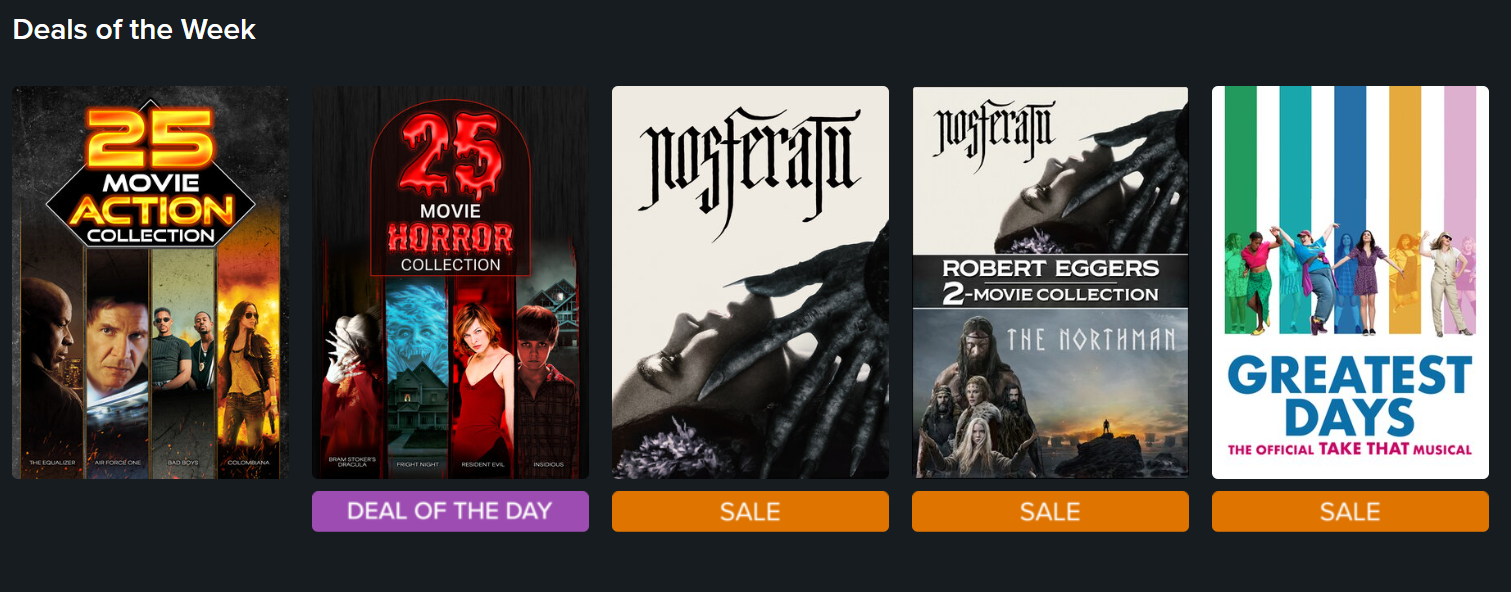Open the 25 Movie Horror Collection poster
The height and width of the screenshot is (592, 1511).
coord(450,282)
